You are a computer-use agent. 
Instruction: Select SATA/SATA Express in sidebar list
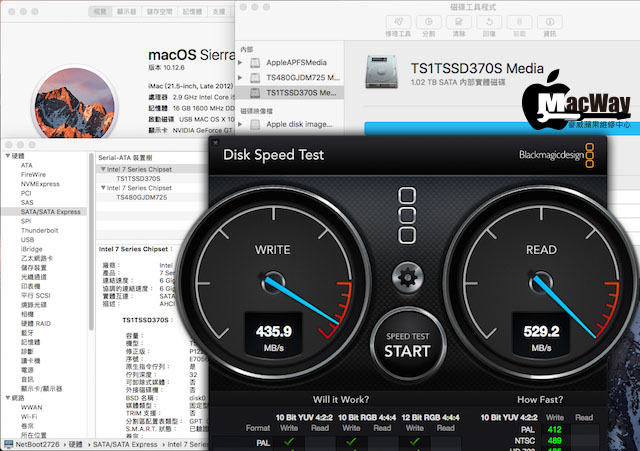pos(44,212)
